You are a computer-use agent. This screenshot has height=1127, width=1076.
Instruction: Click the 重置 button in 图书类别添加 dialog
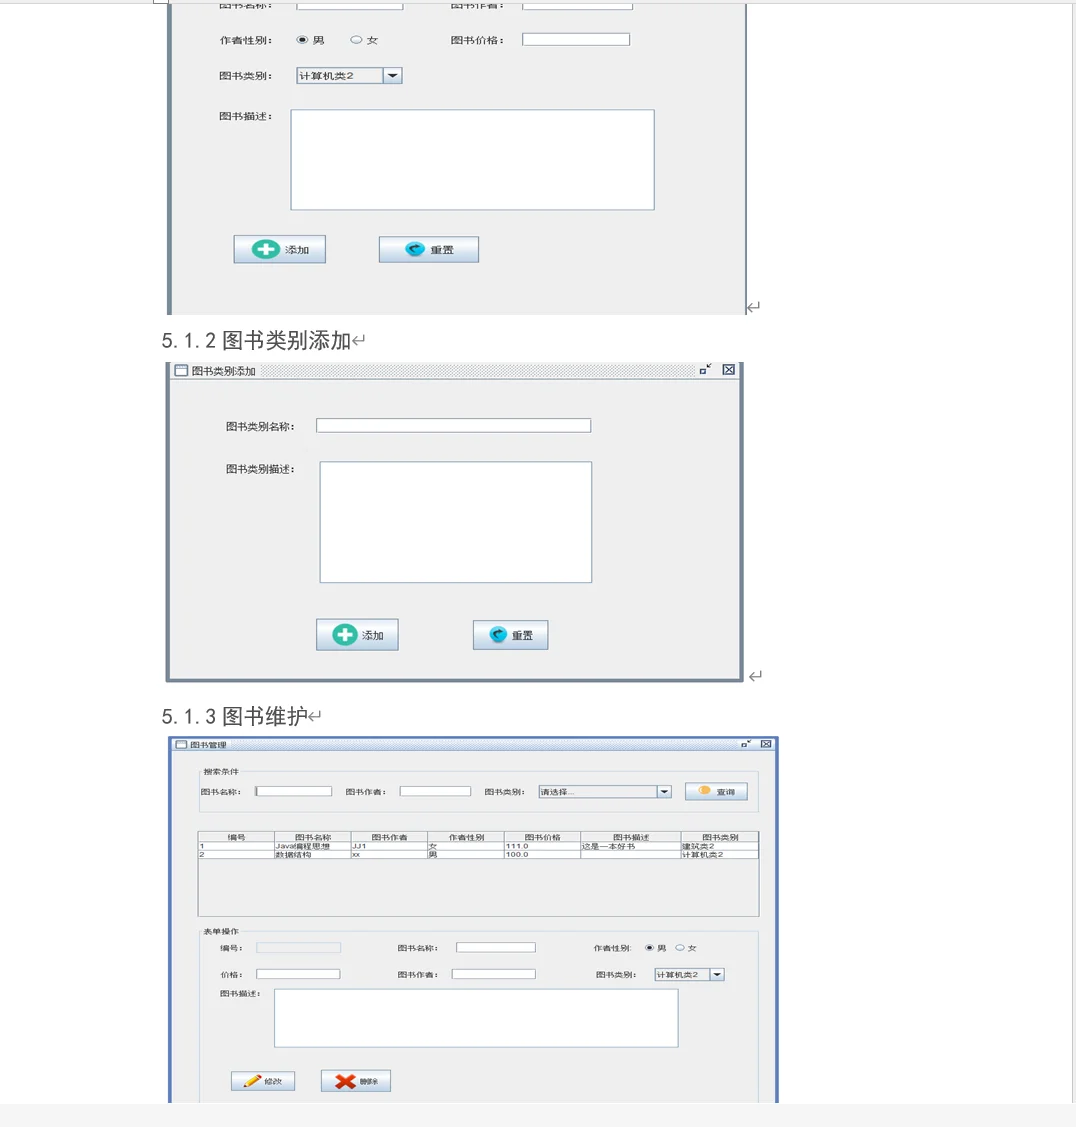point(510,634)
